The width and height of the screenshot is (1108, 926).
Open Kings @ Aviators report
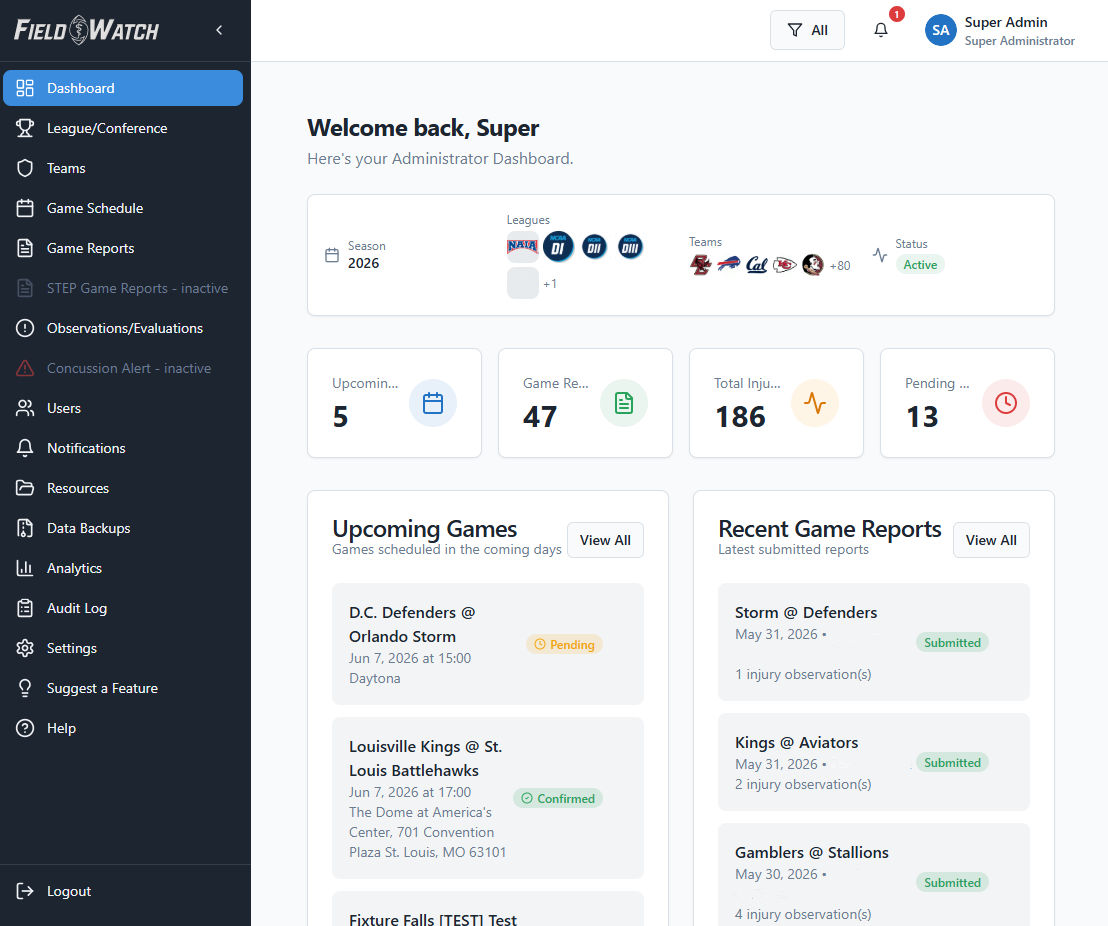(873, 762)
